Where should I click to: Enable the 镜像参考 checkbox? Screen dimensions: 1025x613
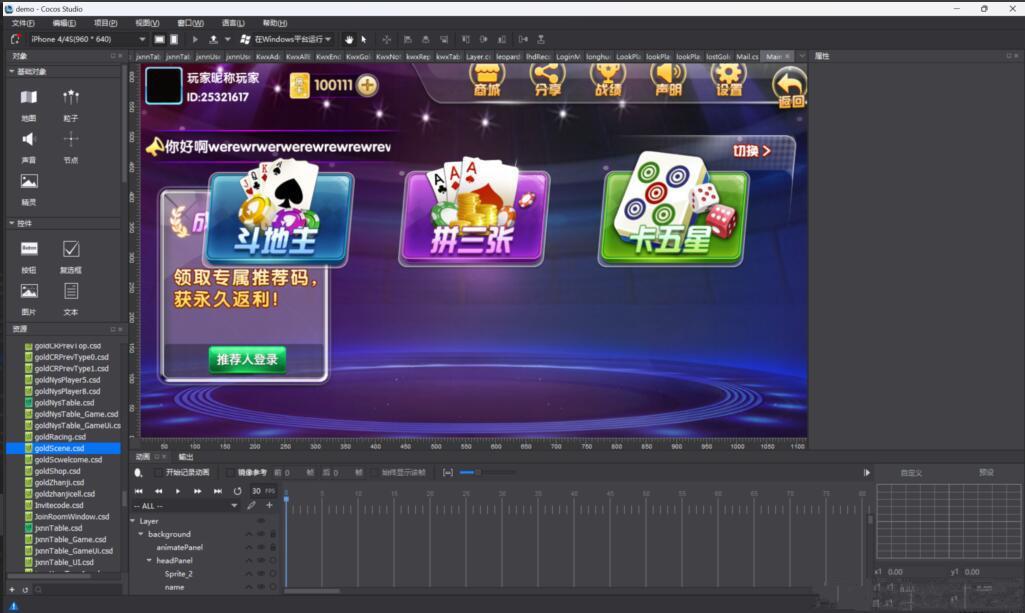[231, 470]
